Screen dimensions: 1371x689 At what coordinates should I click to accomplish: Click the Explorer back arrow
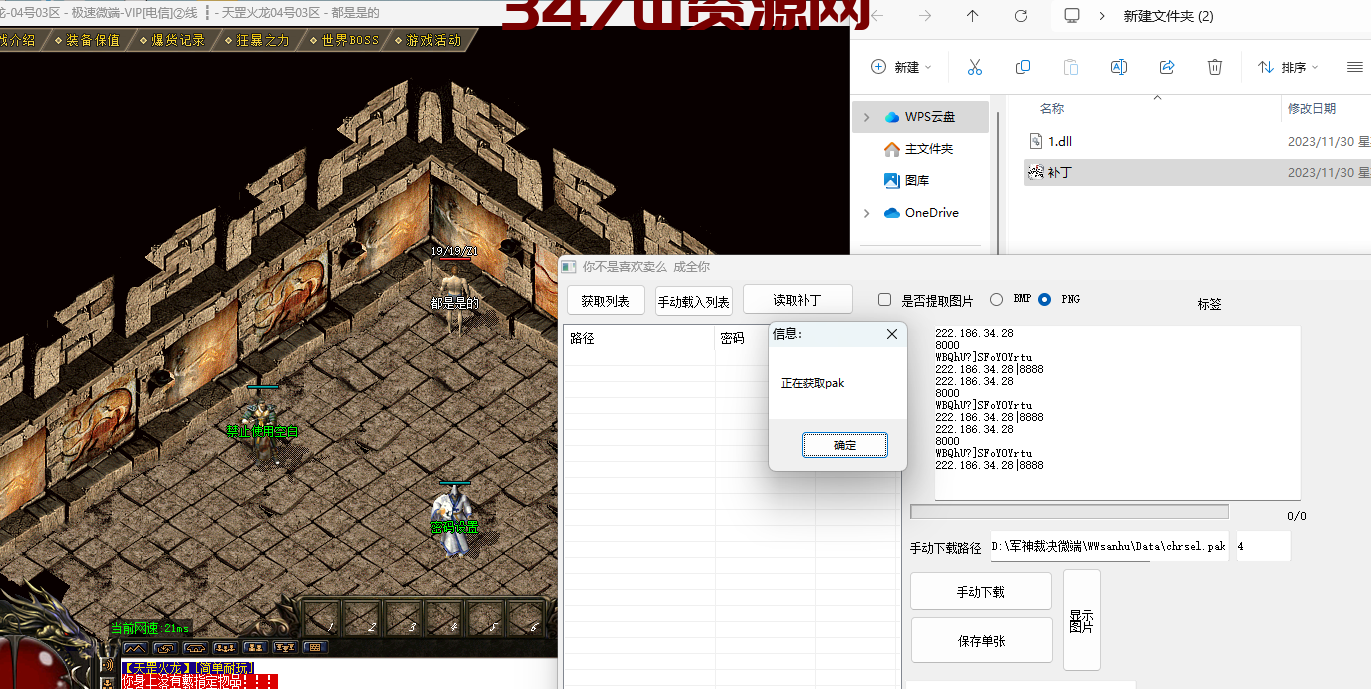[877, 16]
